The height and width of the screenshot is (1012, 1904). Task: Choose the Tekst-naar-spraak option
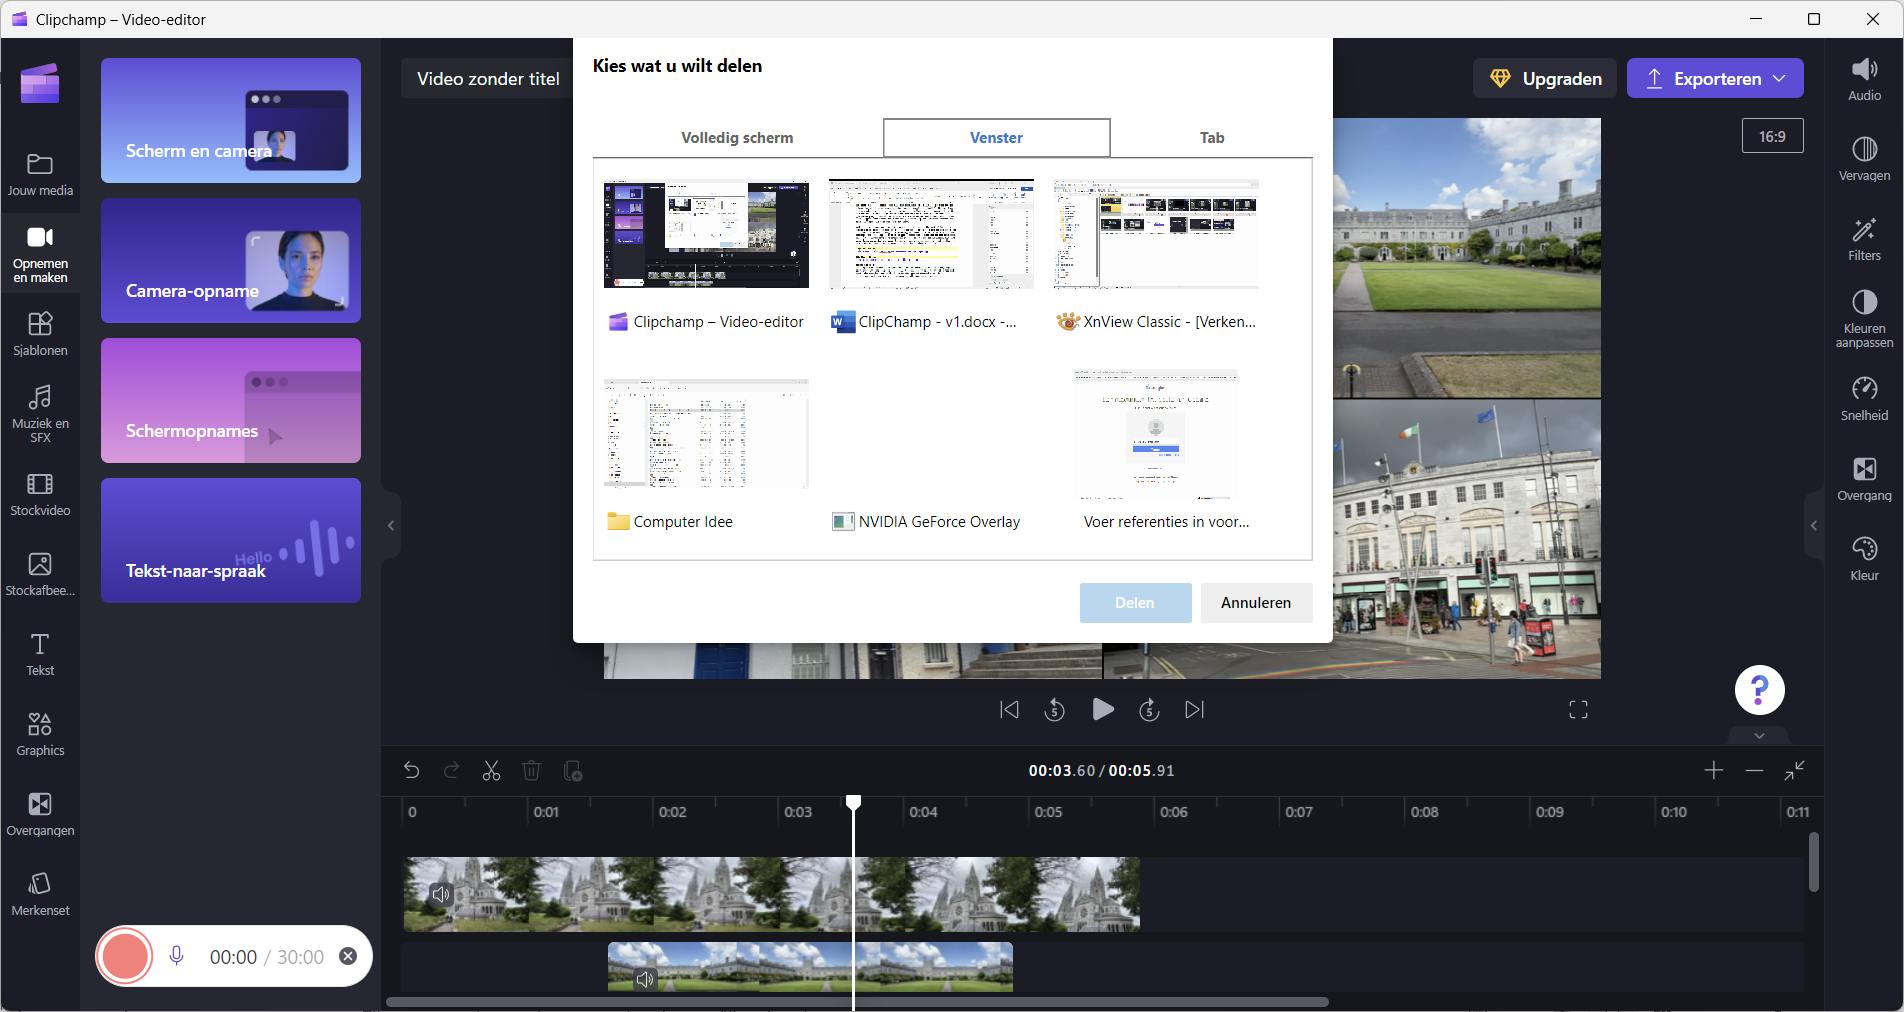[231, 540]
